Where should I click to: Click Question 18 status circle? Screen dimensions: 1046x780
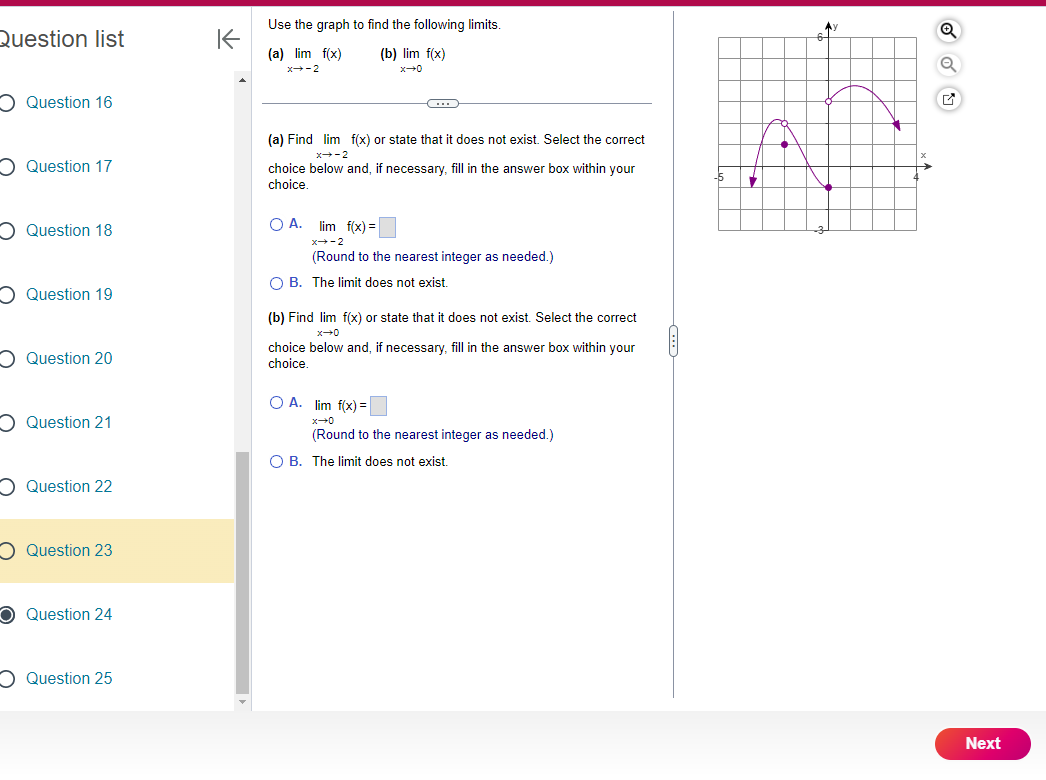[7, 231]
